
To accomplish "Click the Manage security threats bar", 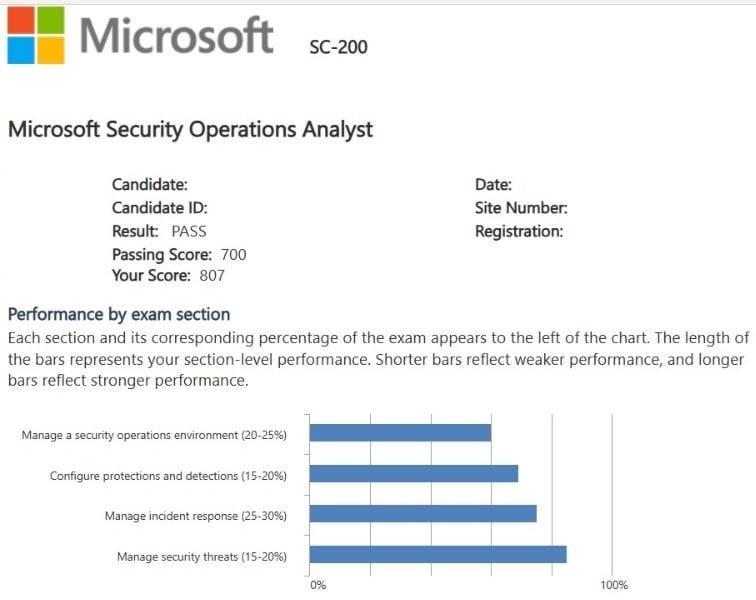I will tap(438, 554).
